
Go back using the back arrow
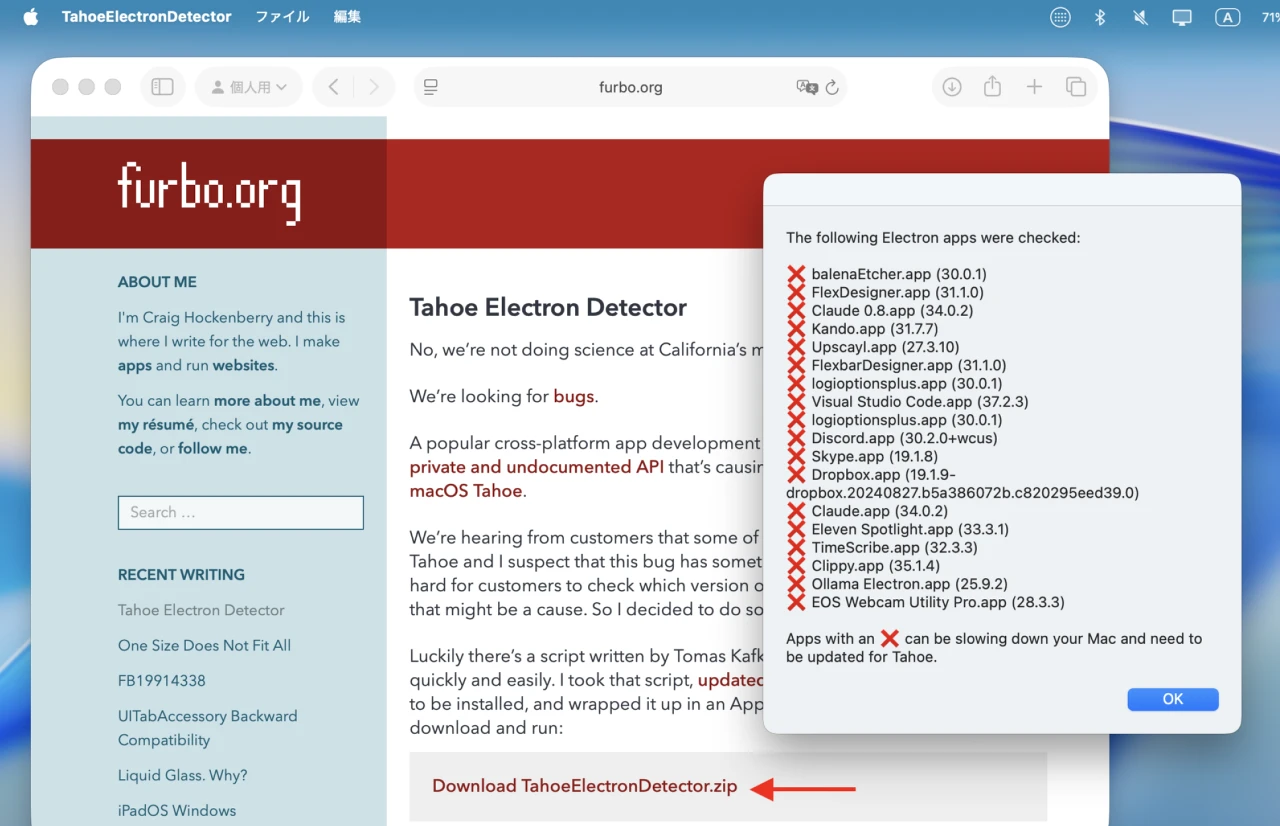pos(333,87)
